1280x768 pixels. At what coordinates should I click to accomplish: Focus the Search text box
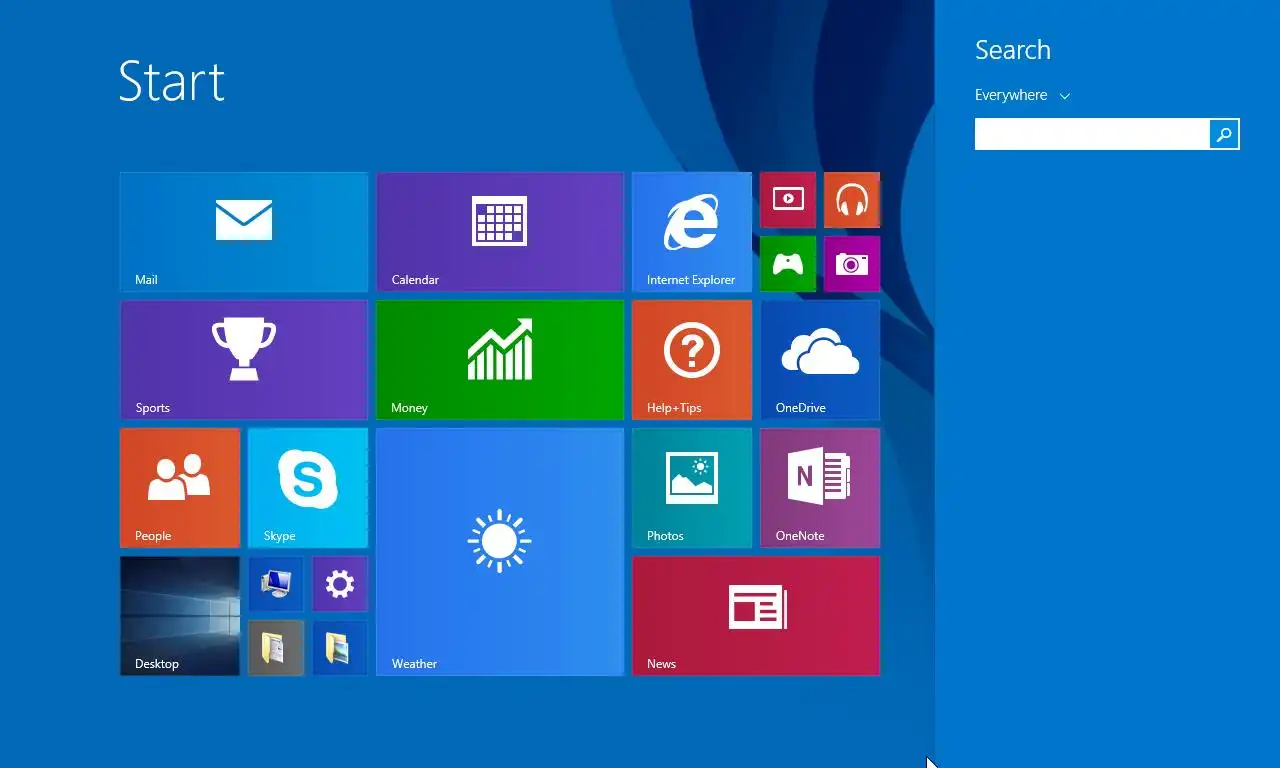(x=1092, y=134)
